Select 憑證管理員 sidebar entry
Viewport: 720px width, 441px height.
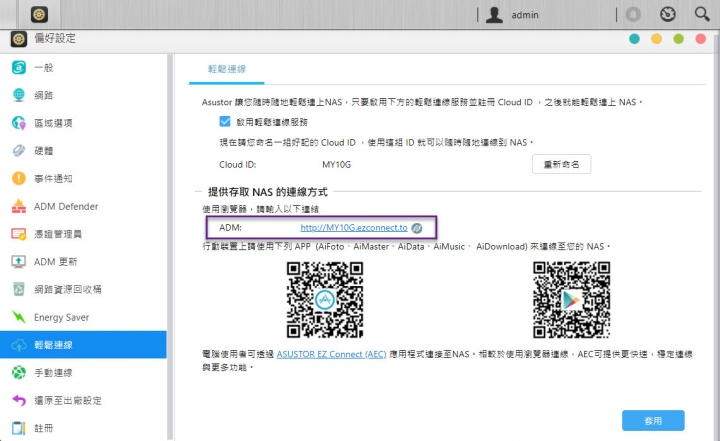tap(83, 234)
